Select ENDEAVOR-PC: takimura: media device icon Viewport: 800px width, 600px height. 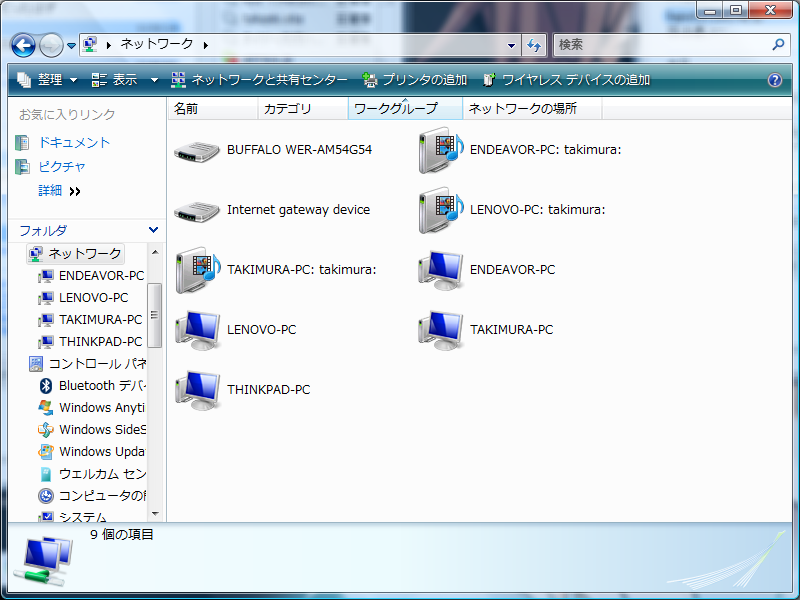(x=441, y=150)
